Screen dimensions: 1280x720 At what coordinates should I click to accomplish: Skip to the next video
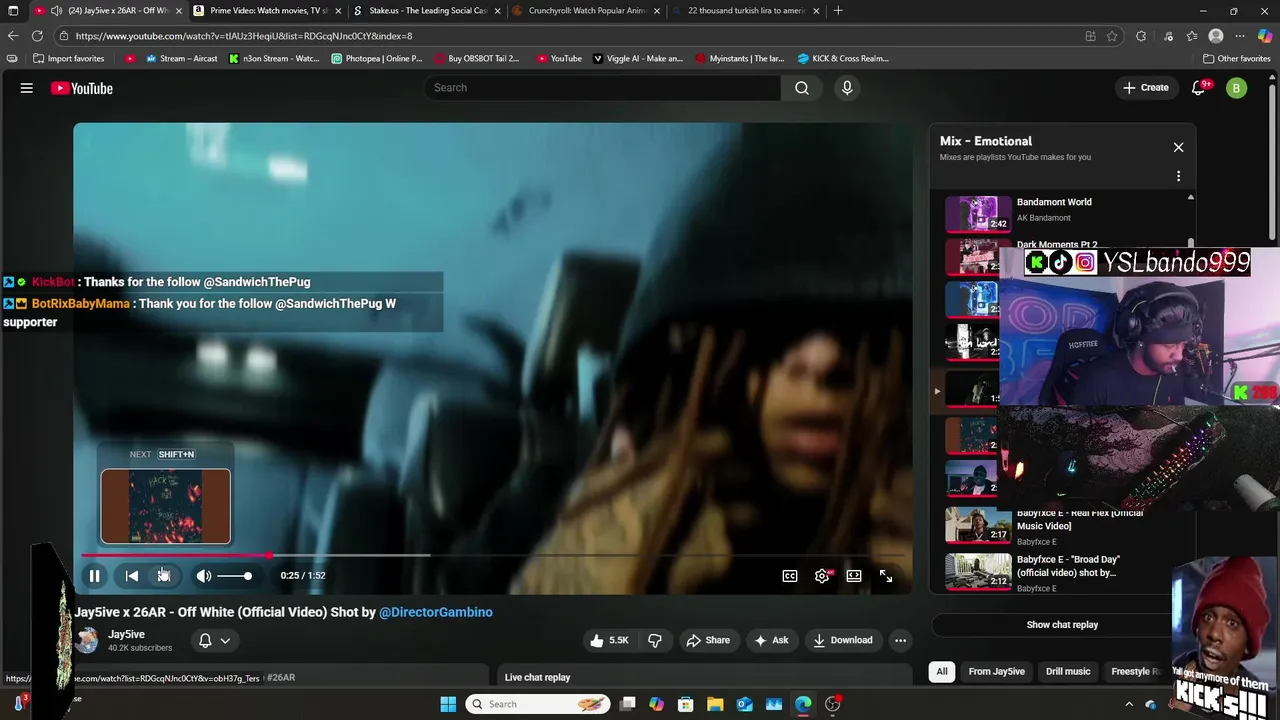coord(164,576)
